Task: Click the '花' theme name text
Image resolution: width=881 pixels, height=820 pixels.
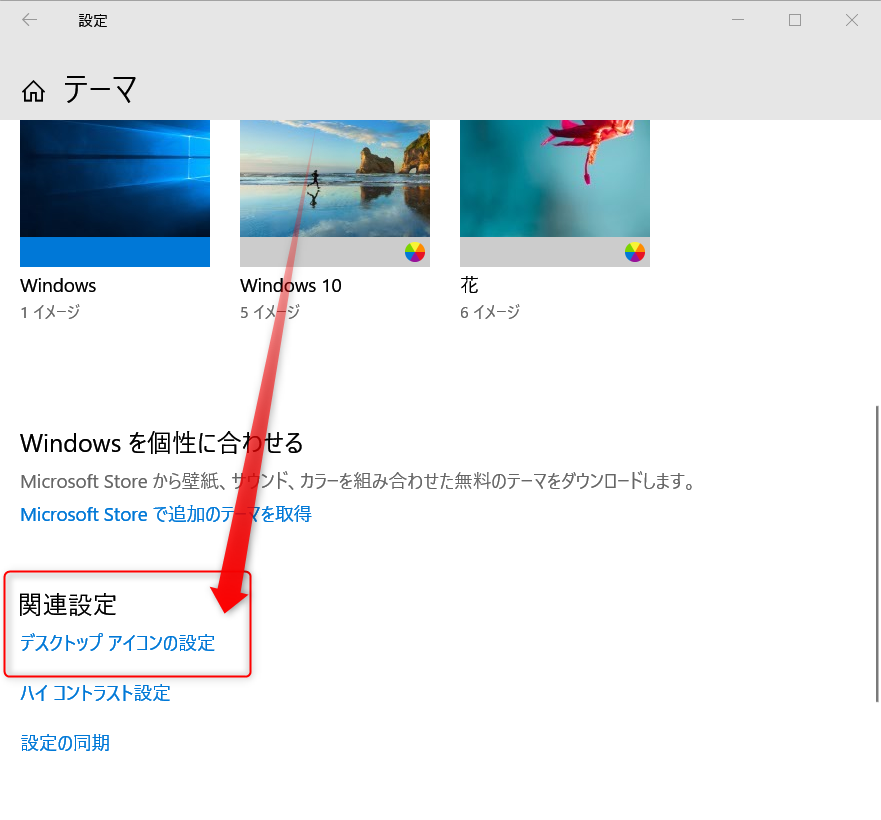Action: pyautogui.click(x=469, y=286)
